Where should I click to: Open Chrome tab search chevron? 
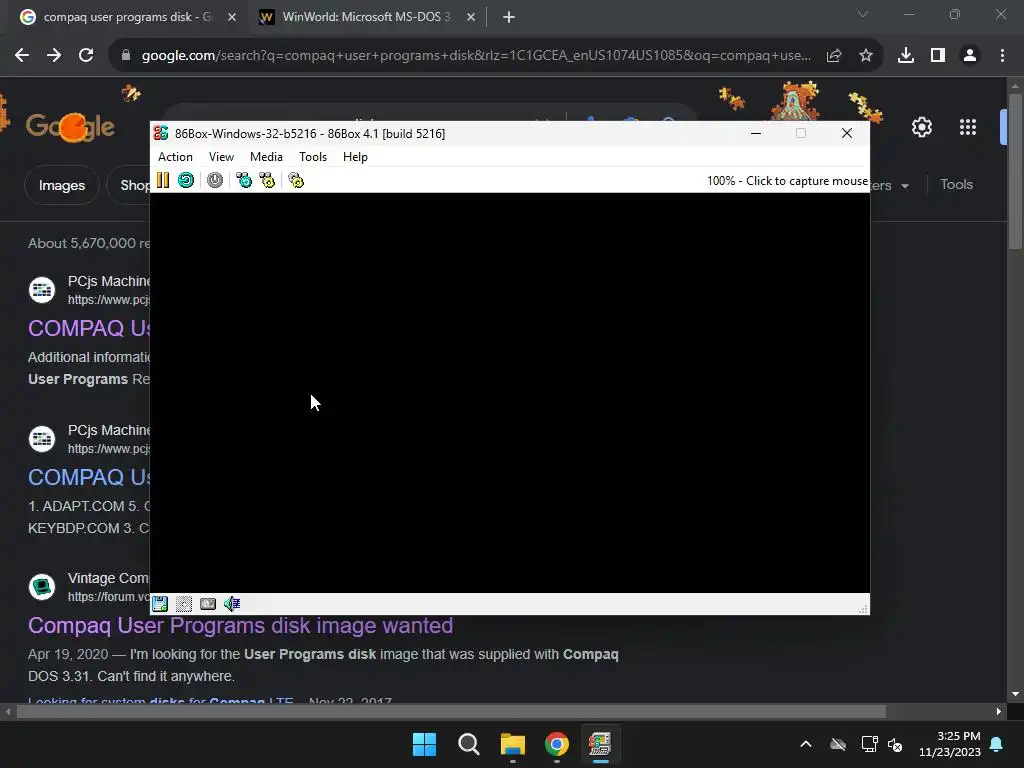pos(863,14)
